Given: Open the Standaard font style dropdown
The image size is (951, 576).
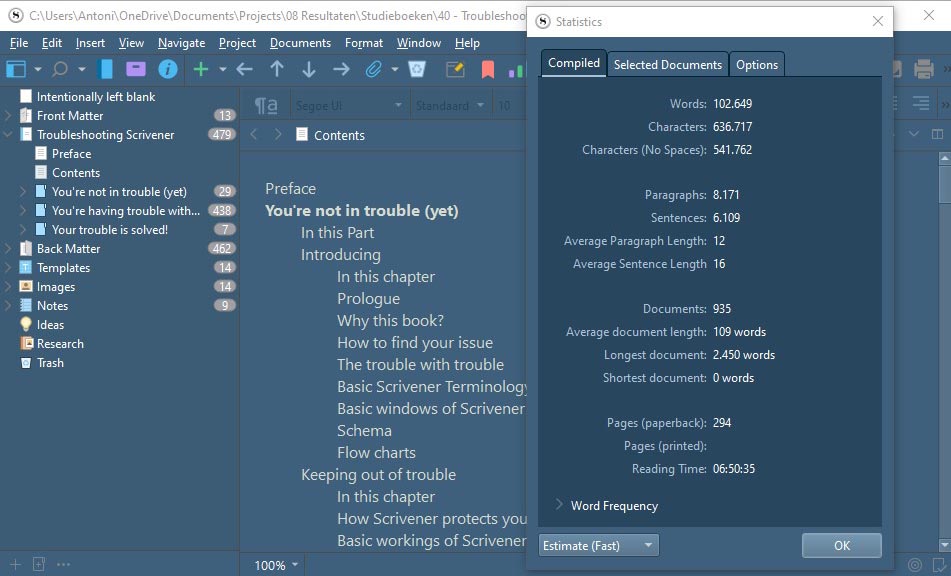Looking at the screenshot, I should (x=450, y=105).
